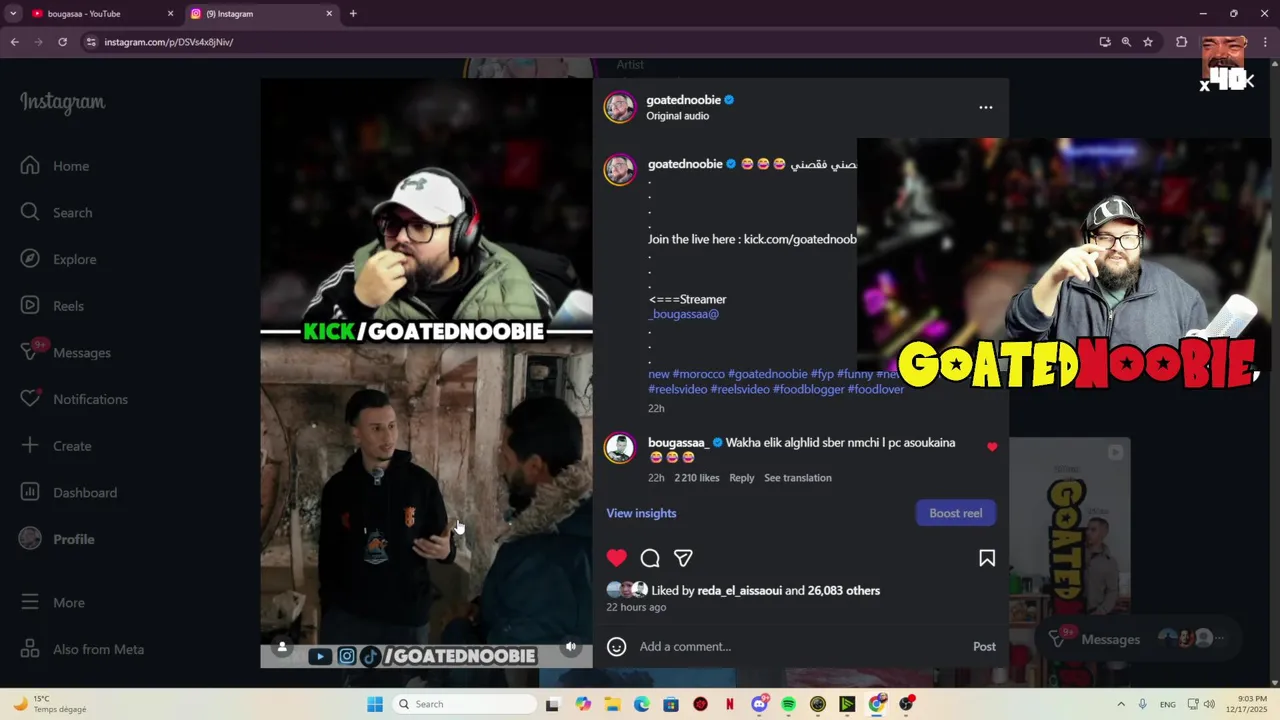The image size is (1280, 720).
Task: Open View insights link
Action: tap(641, 513)
